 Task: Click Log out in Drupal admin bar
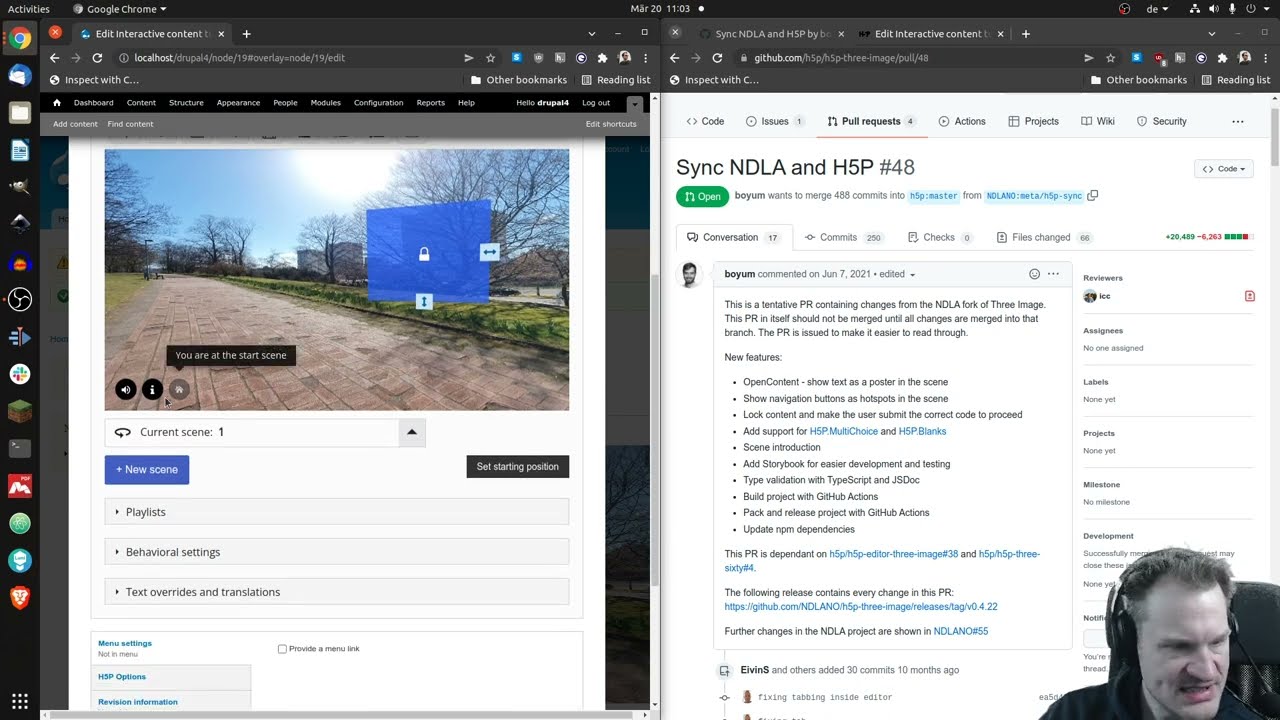coord(596,103)
